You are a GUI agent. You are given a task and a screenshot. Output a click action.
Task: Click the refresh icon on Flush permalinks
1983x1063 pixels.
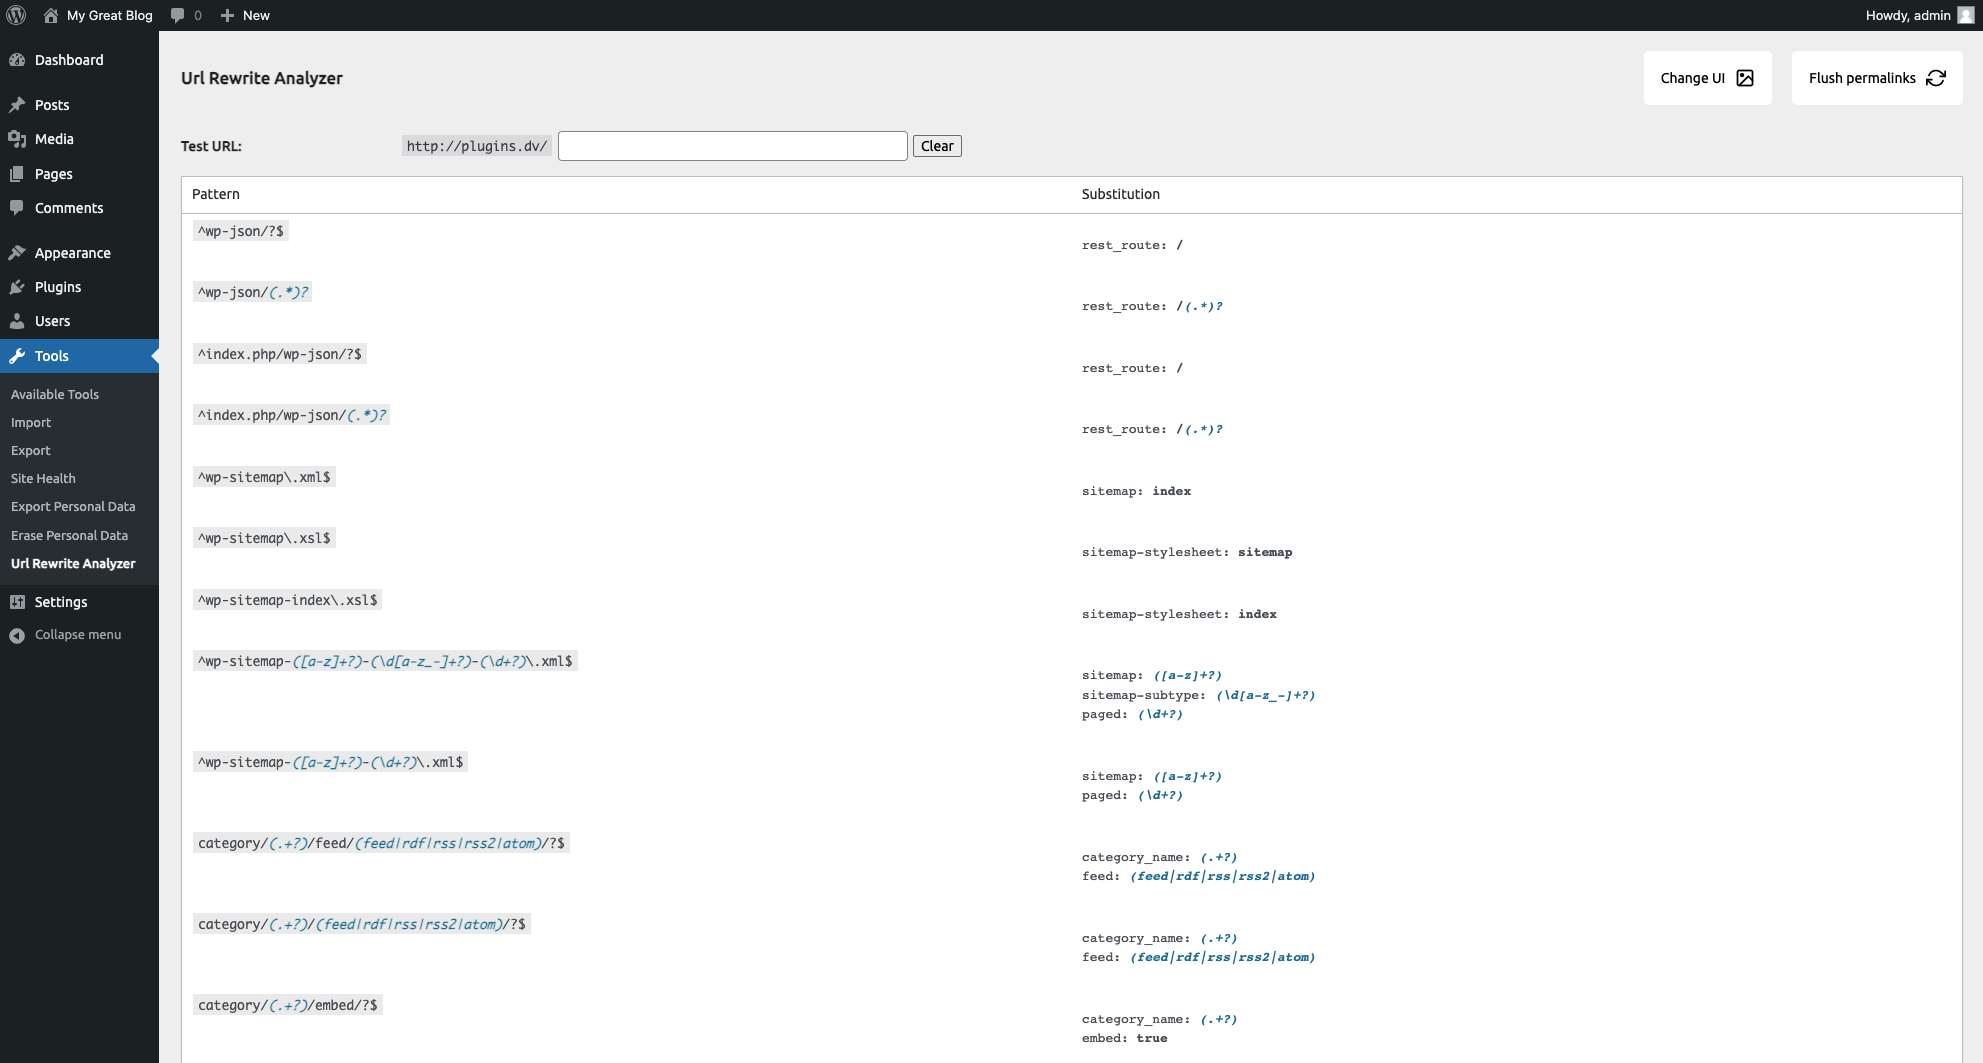pos(1936,78)
